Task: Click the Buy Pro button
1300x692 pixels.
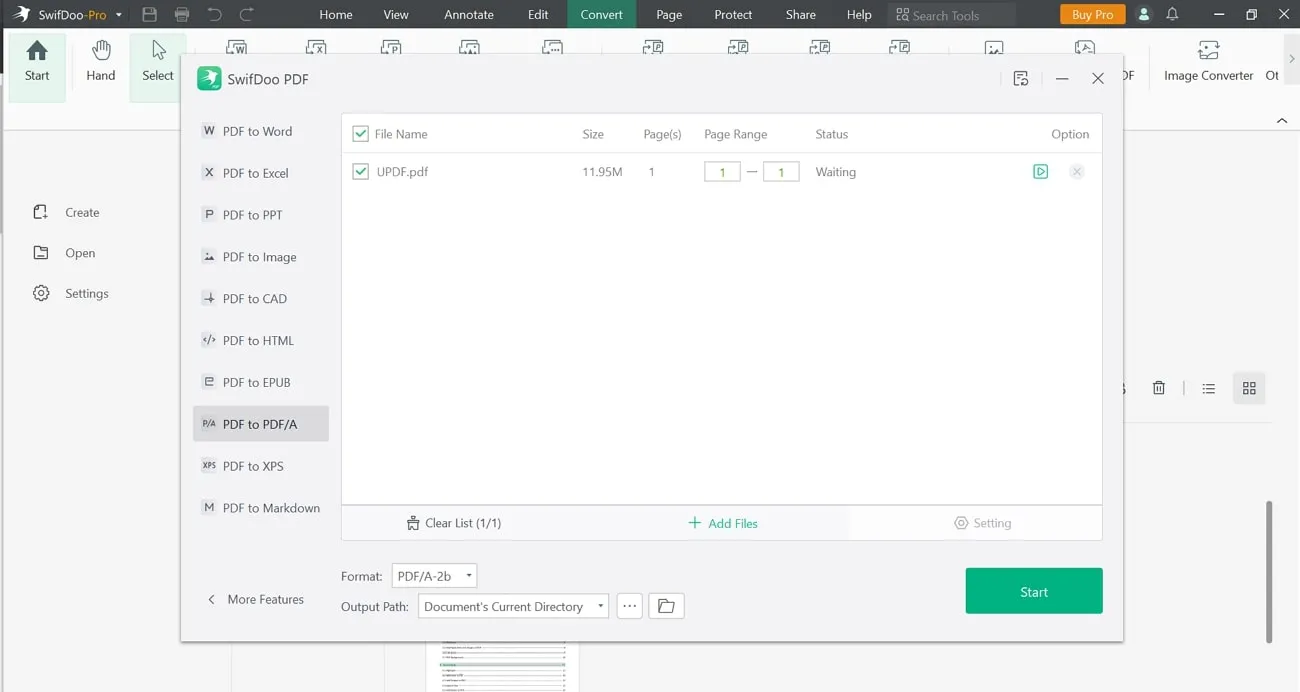Action: tap(1092, 15)
